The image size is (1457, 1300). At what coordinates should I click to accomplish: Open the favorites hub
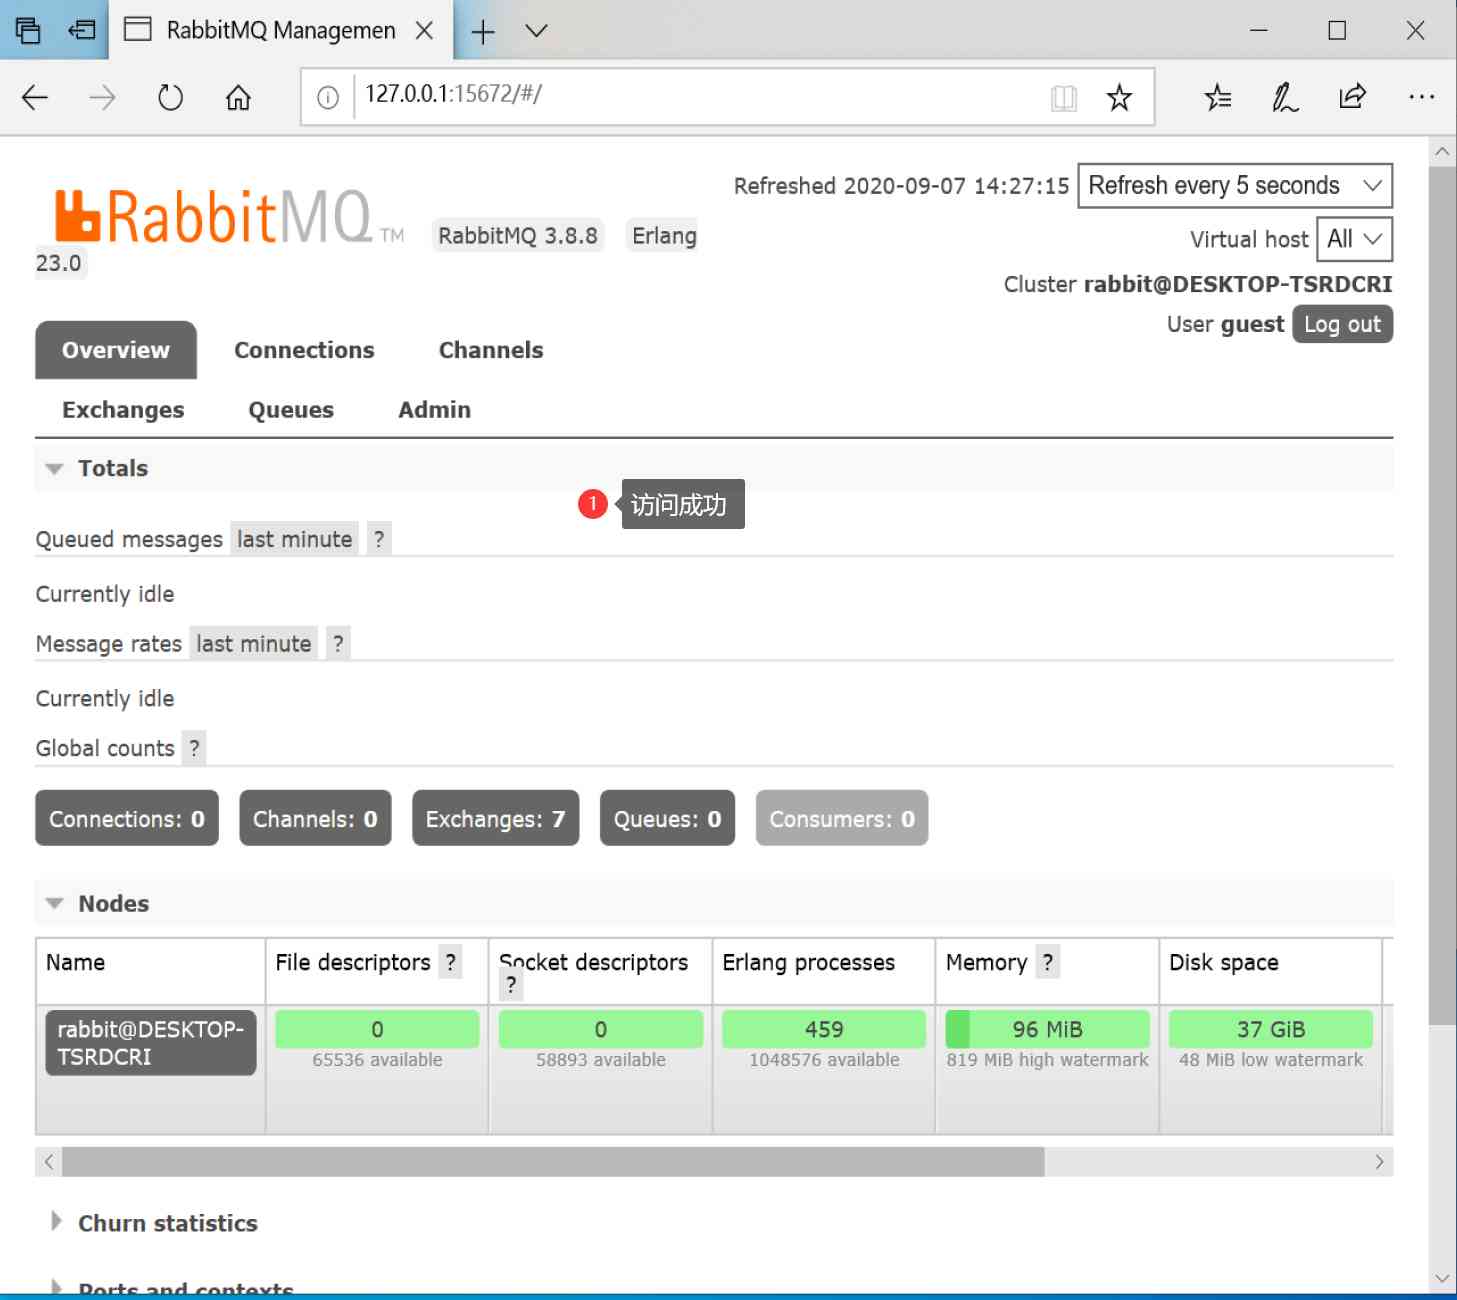(1218, 97)
